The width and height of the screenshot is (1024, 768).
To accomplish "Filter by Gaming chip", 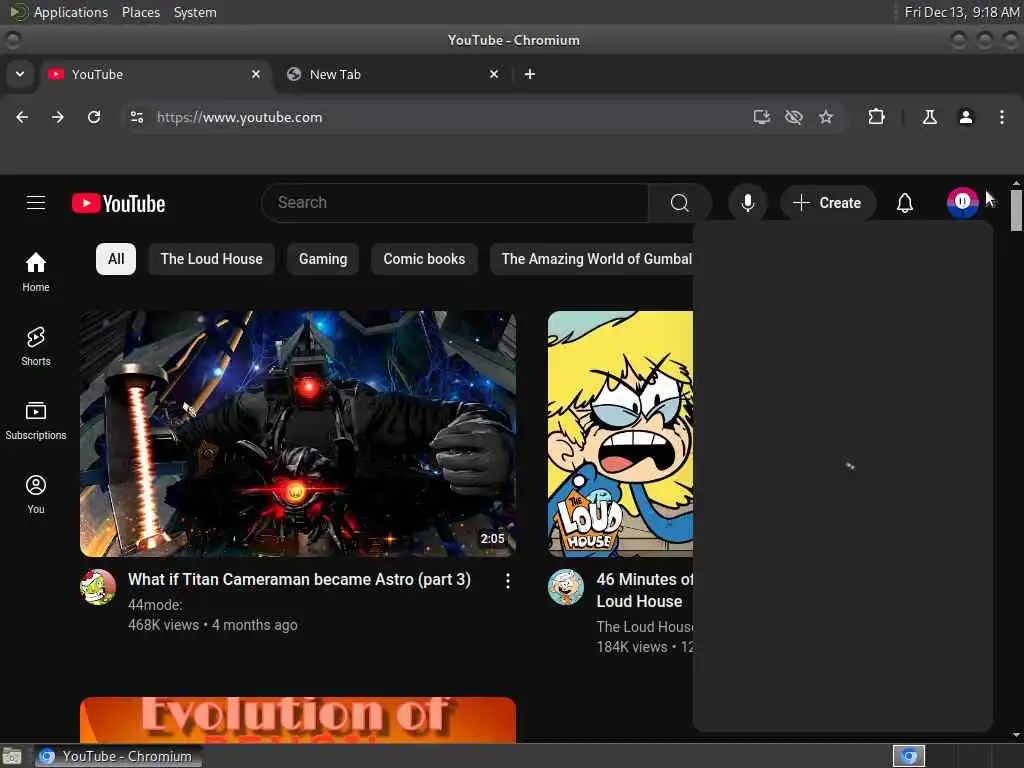I will coord(323,259).
